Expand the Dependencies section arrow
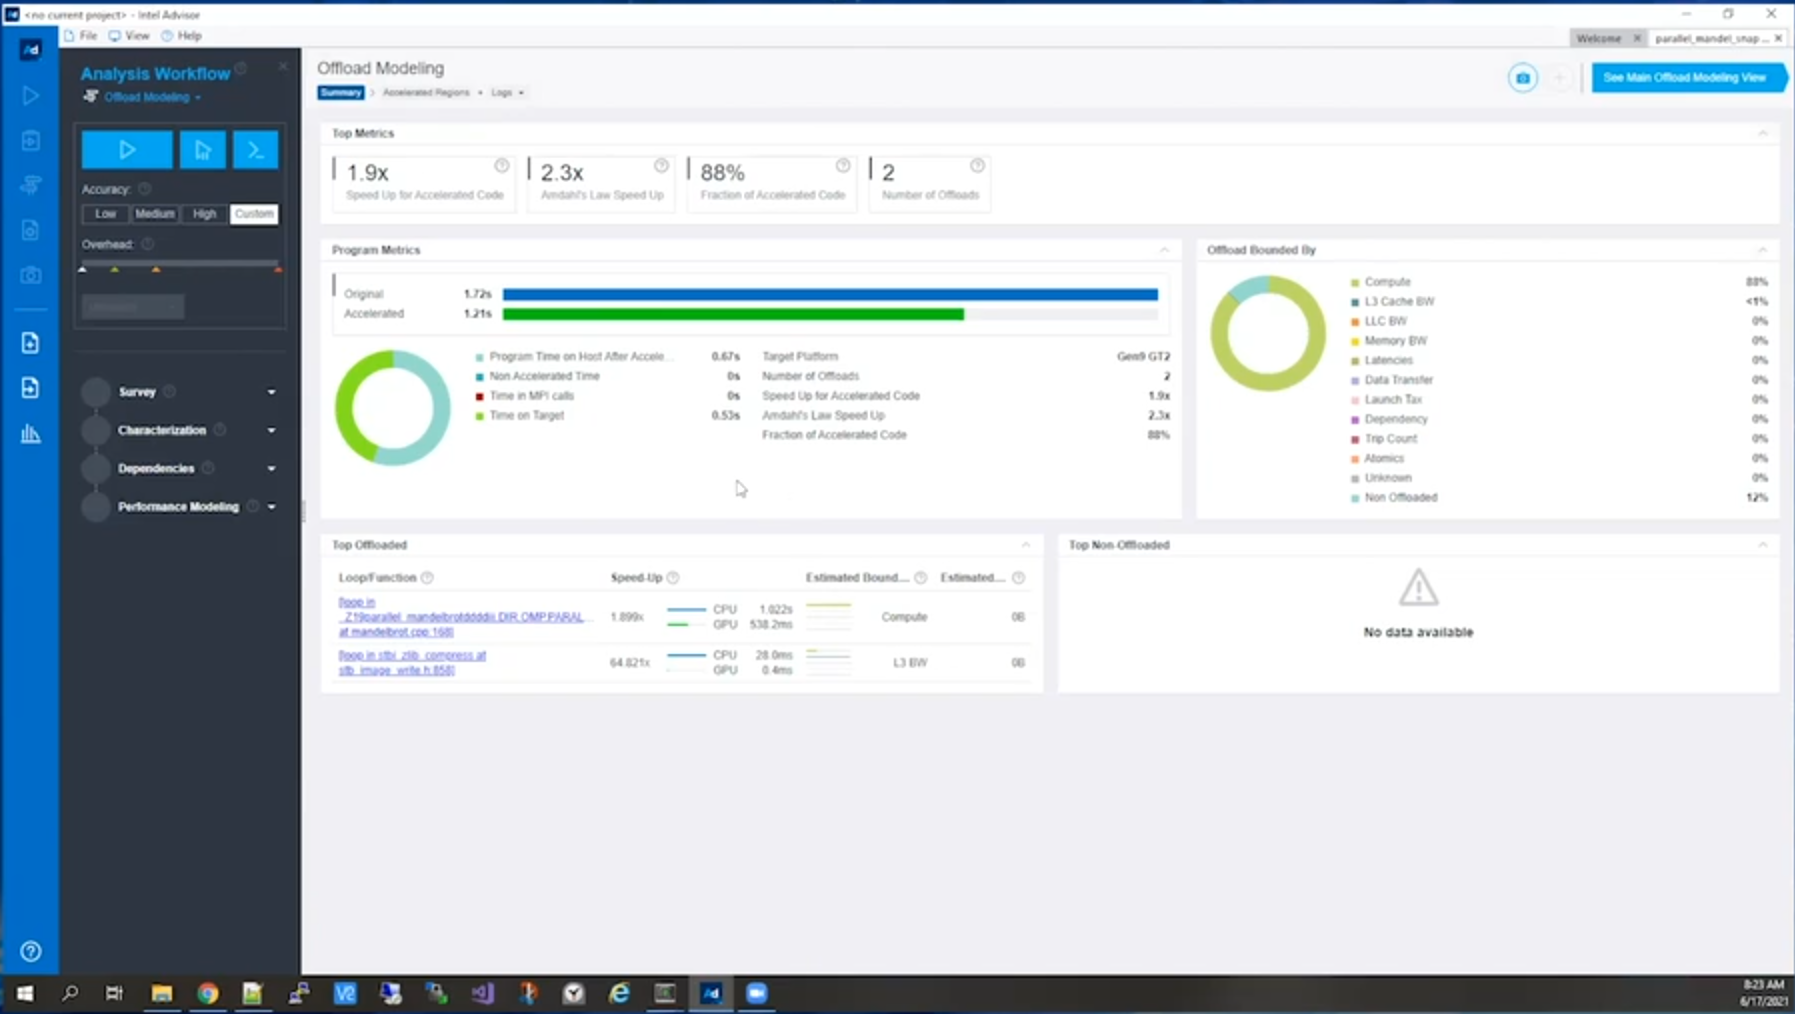Screen dimensions: 1795x1014 click(271, 468)
